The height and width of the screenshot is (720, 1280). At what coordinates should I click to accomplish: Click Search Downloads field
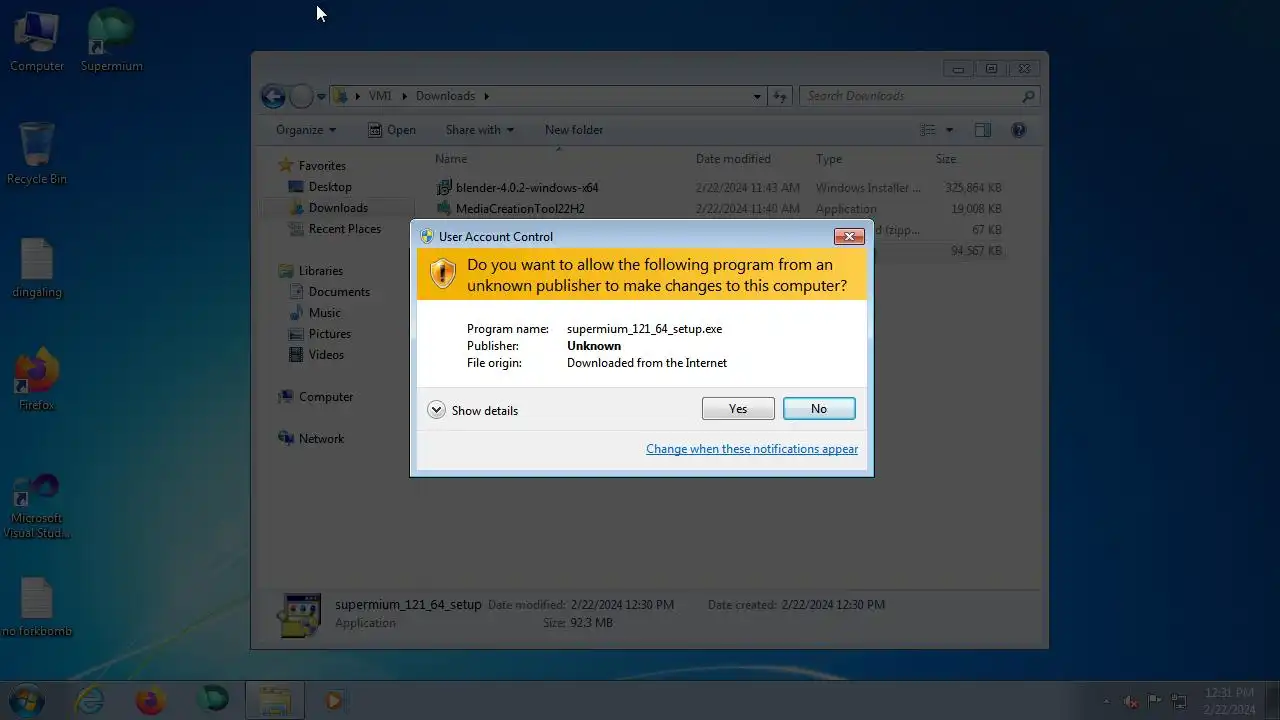(920, 96)
